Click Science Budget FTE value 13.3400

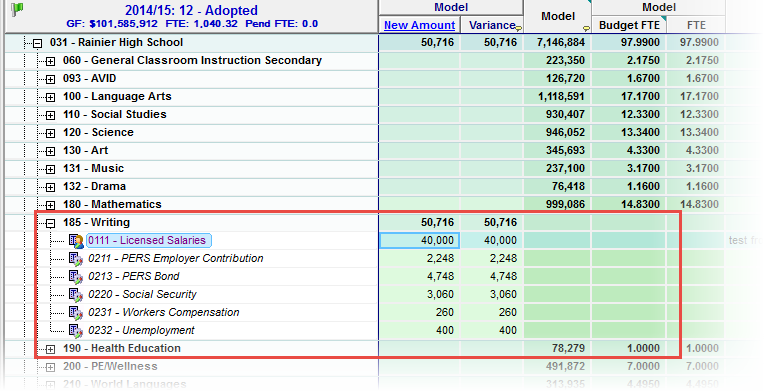pos(629,133)
